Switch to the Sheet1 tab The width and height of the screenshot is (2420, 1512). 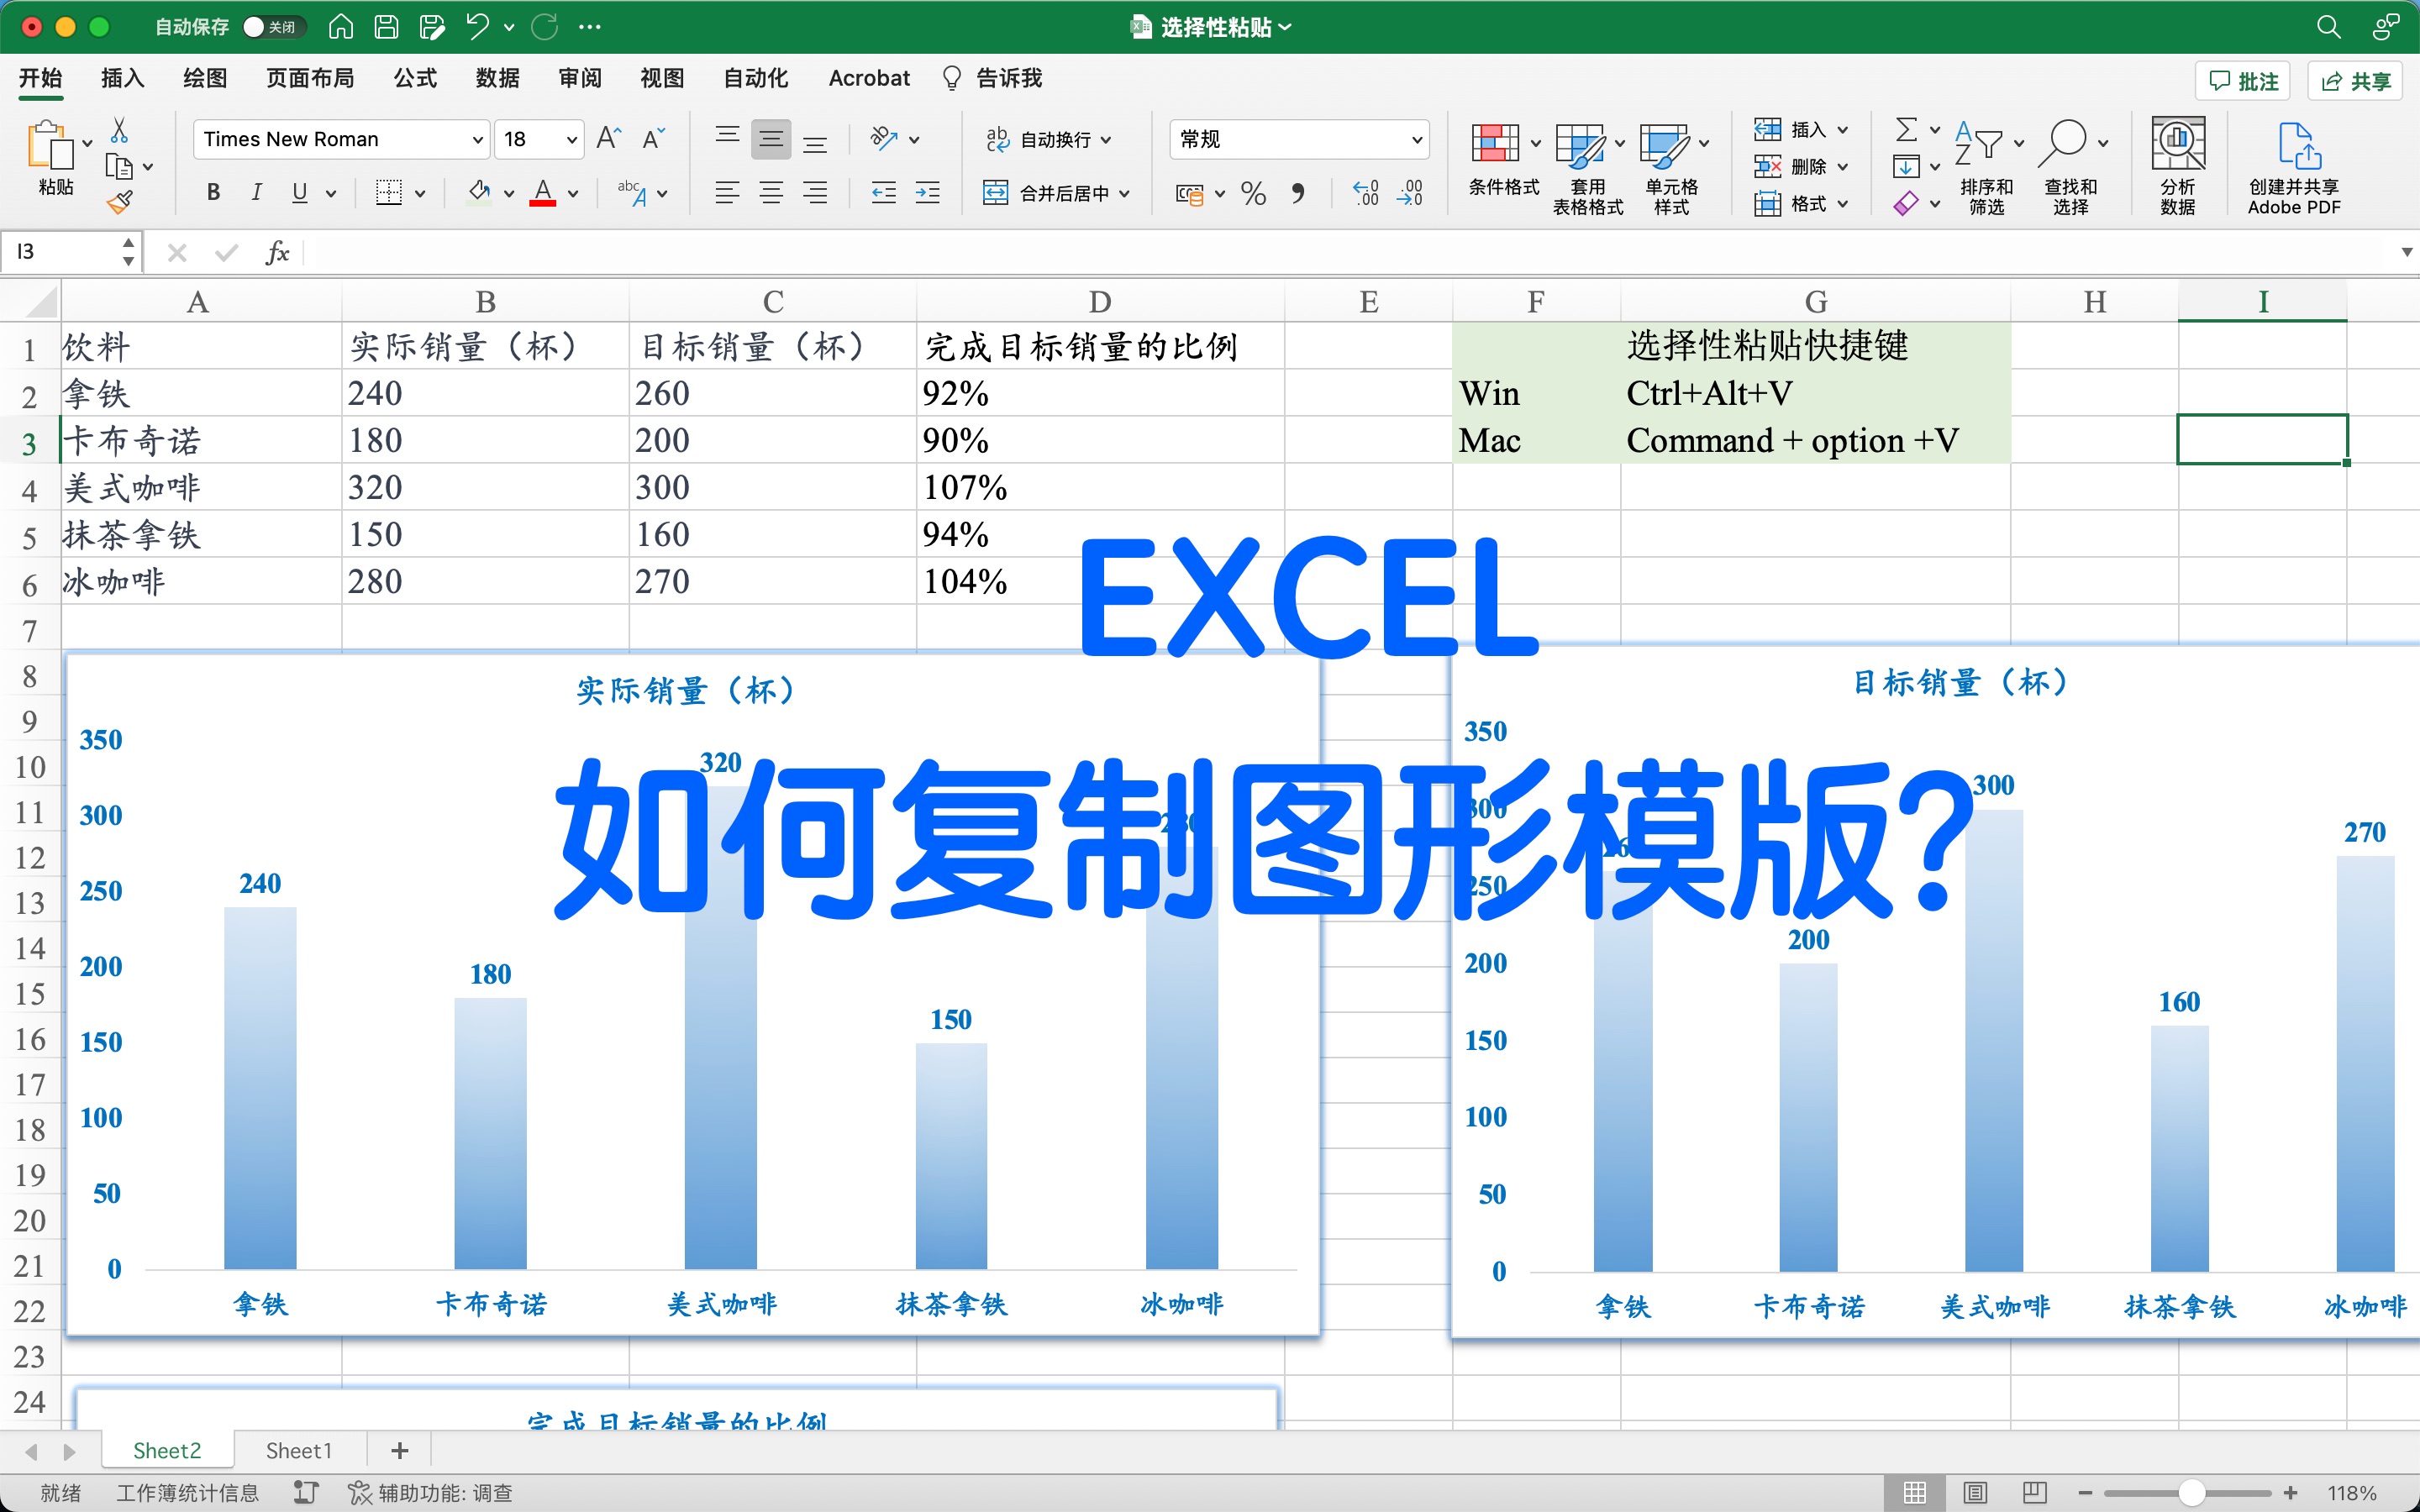tap(298, 1450)
